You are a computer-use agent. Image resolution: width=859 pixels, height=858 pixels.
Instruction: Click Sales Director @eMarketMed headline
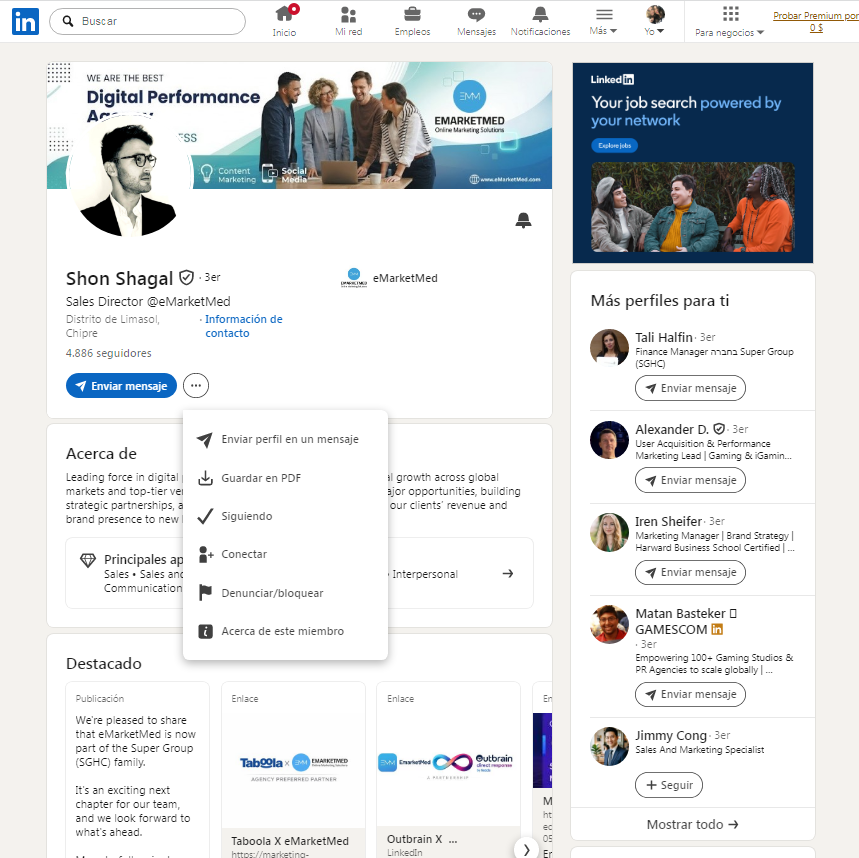148,301
